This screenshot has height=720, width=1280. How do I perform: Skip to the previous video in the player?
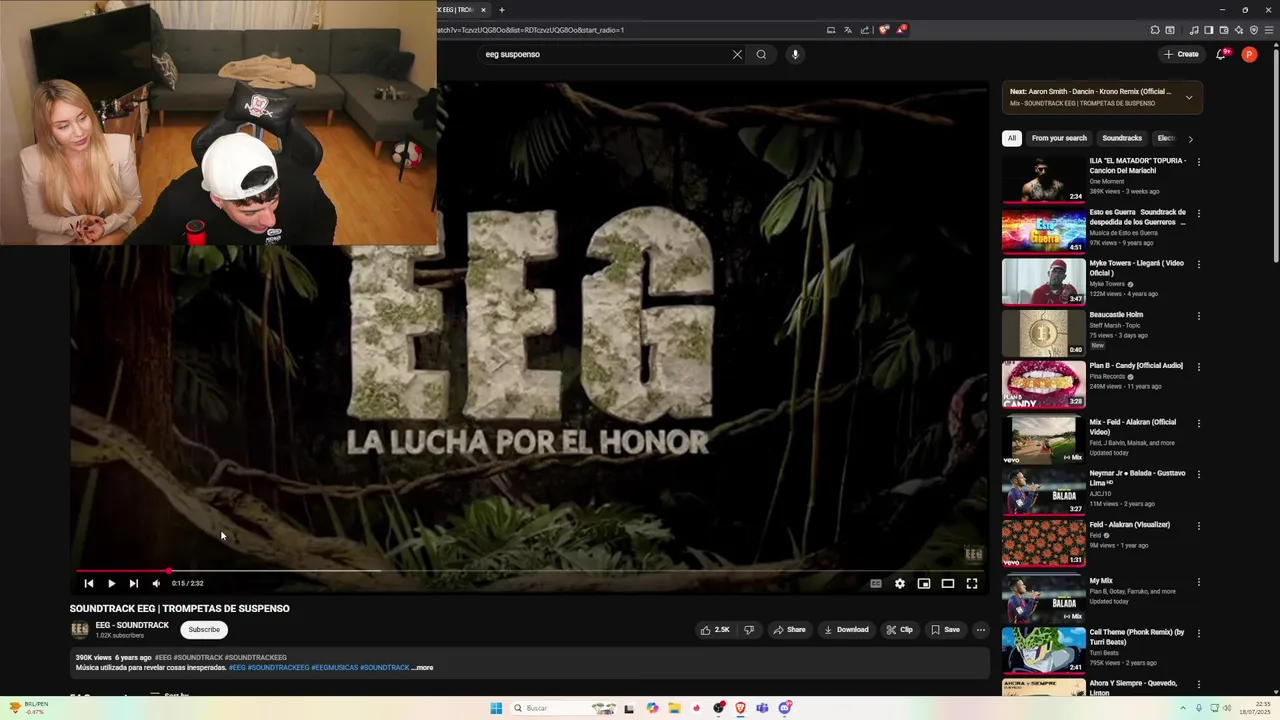(x=88, y=583)
